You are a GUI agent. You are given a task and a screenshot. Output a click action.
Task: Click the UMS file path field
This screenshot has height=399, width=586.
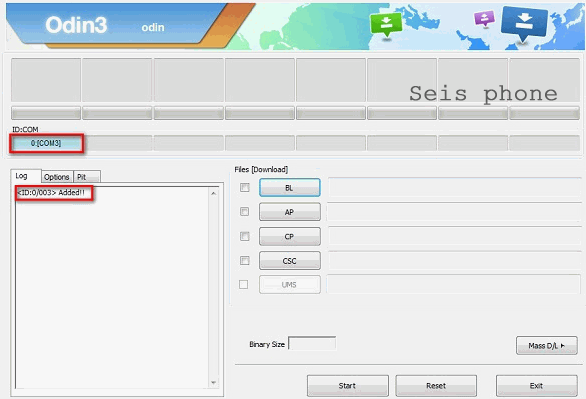(454, 284)
